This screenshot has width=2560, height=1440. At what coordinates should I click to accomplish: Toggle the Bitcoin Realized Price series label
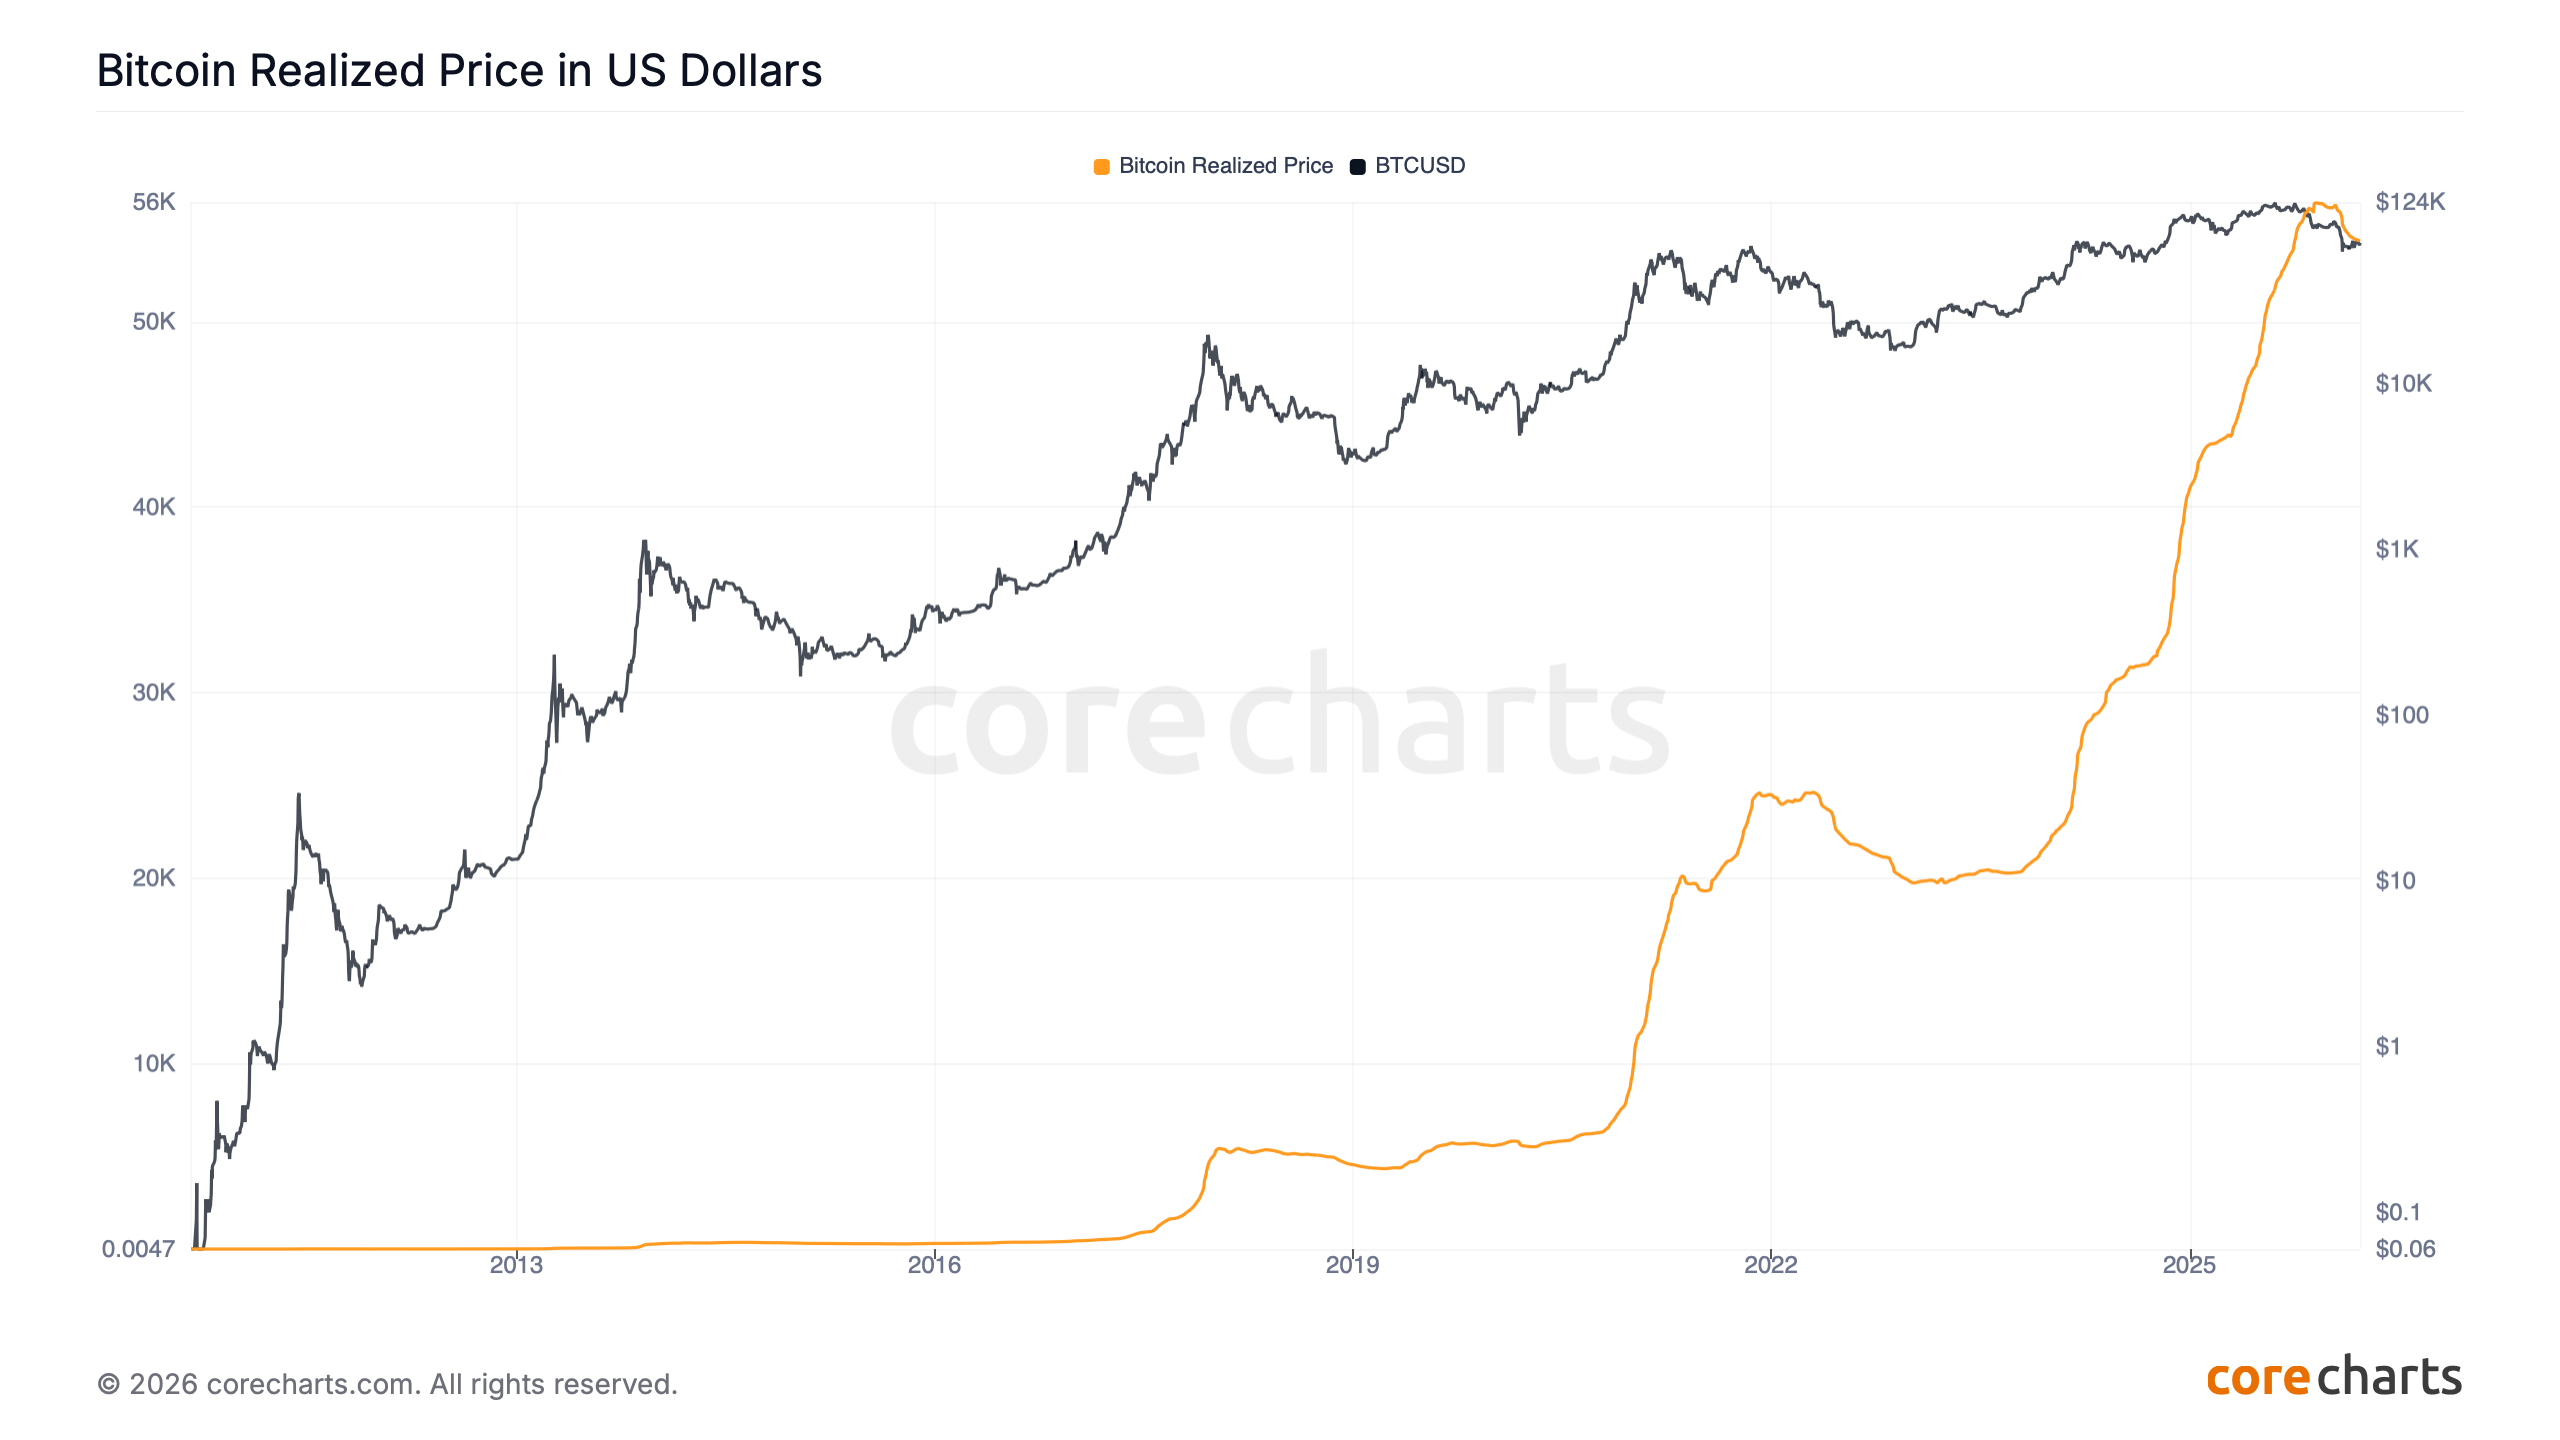1225,166
